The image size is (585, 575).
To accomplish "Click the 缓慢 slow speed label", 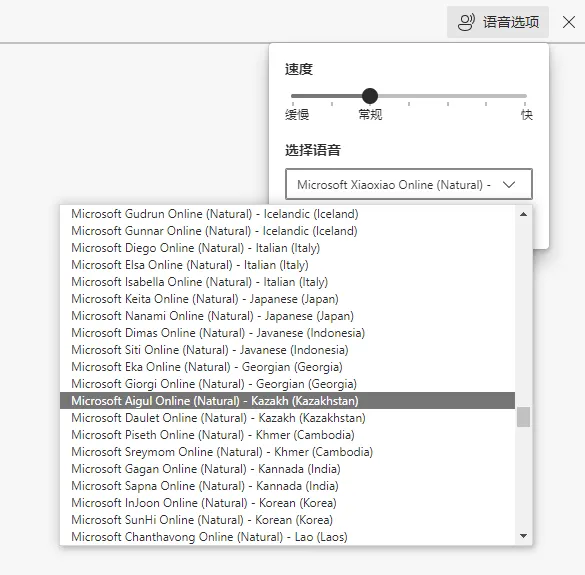I will tap(297, 115).
